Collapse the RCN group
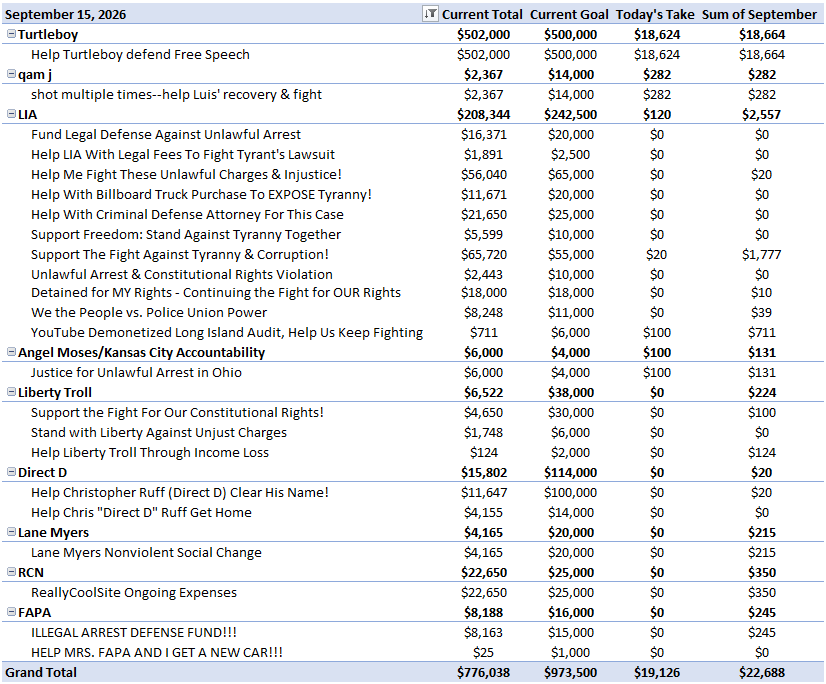Screen dimensions: 826x684 click(x=11, y=572)
